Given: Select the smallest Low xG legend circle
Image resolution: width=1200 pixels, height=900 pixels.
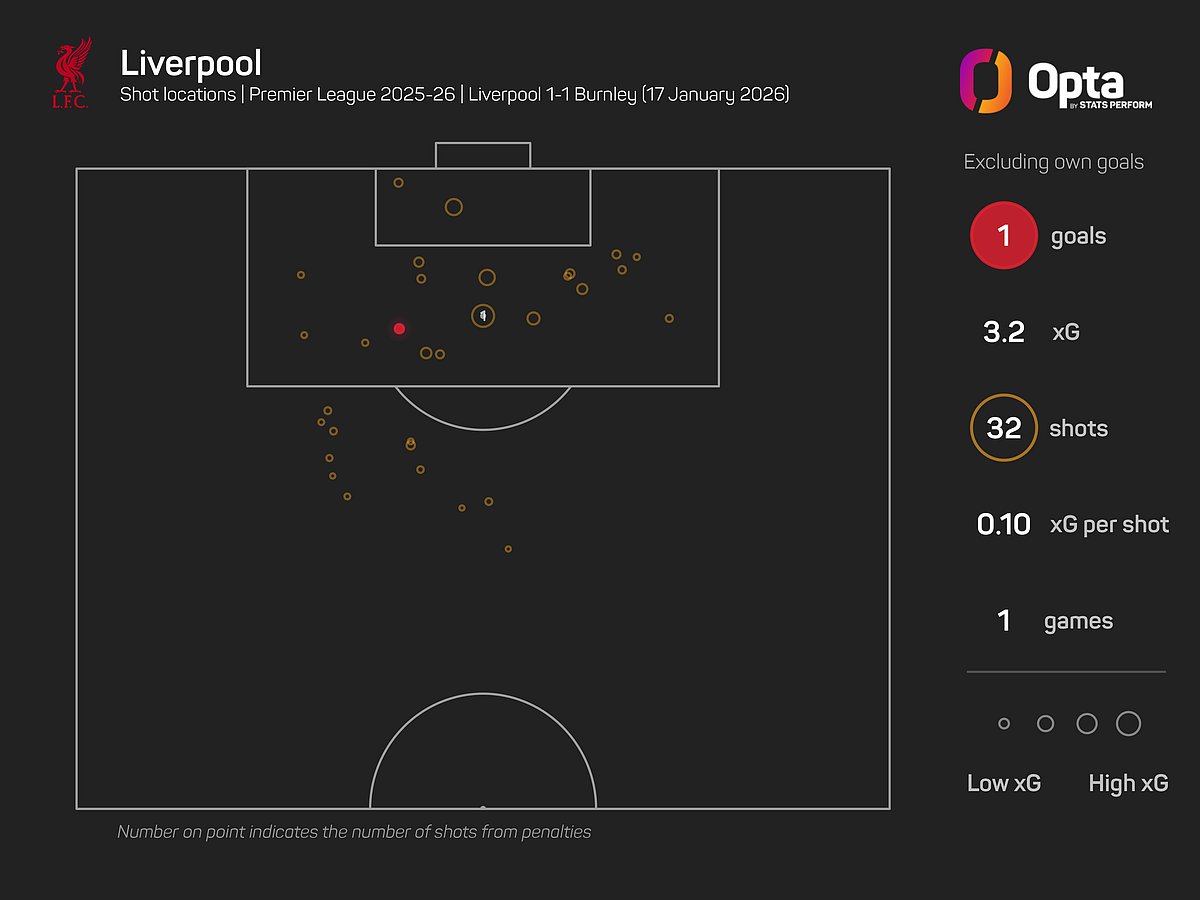Looking at the screenshot, I should click(x=1004, y=724).
